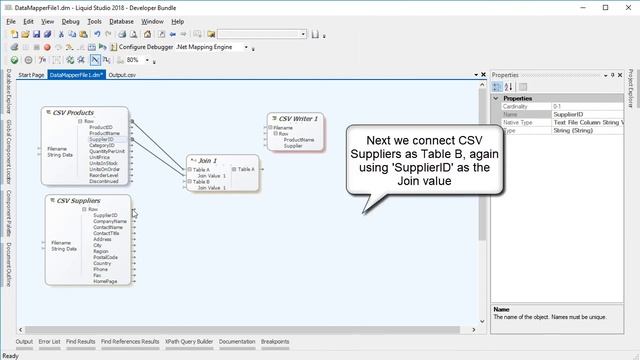Click the Save All toolbar icon

[x=47, y=34]
